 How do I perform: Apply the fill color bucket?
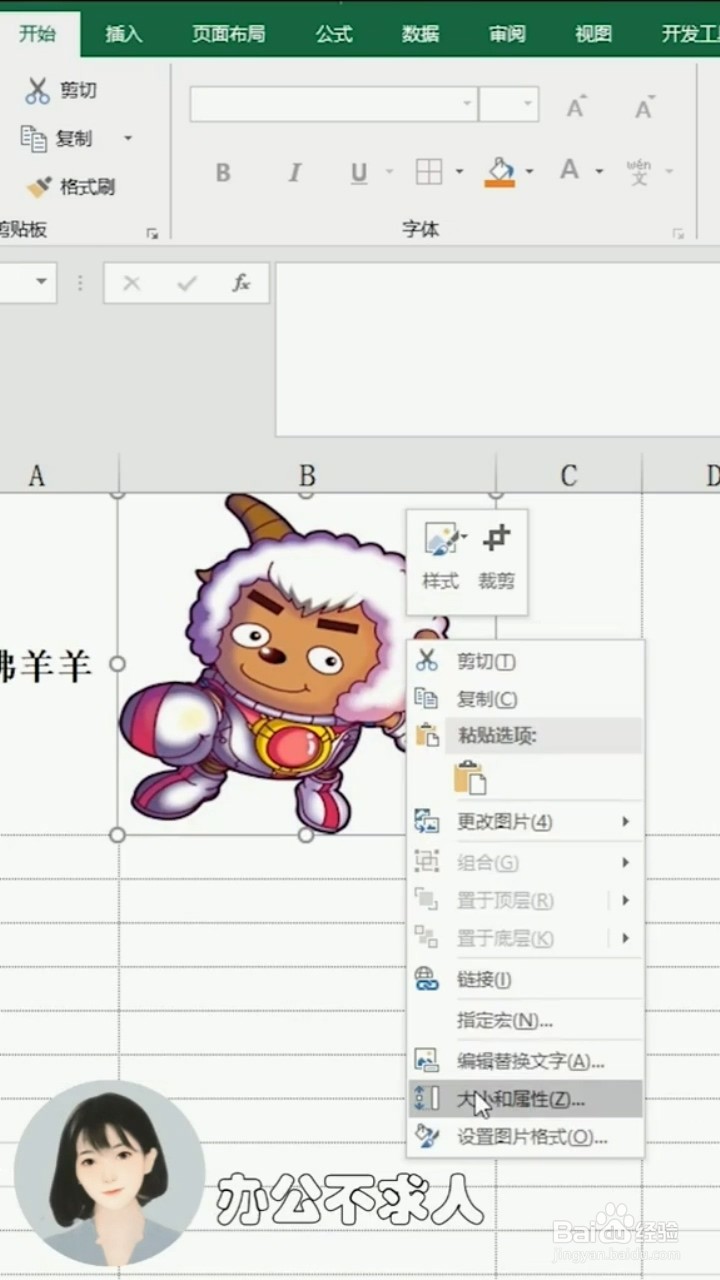(499, 172)
